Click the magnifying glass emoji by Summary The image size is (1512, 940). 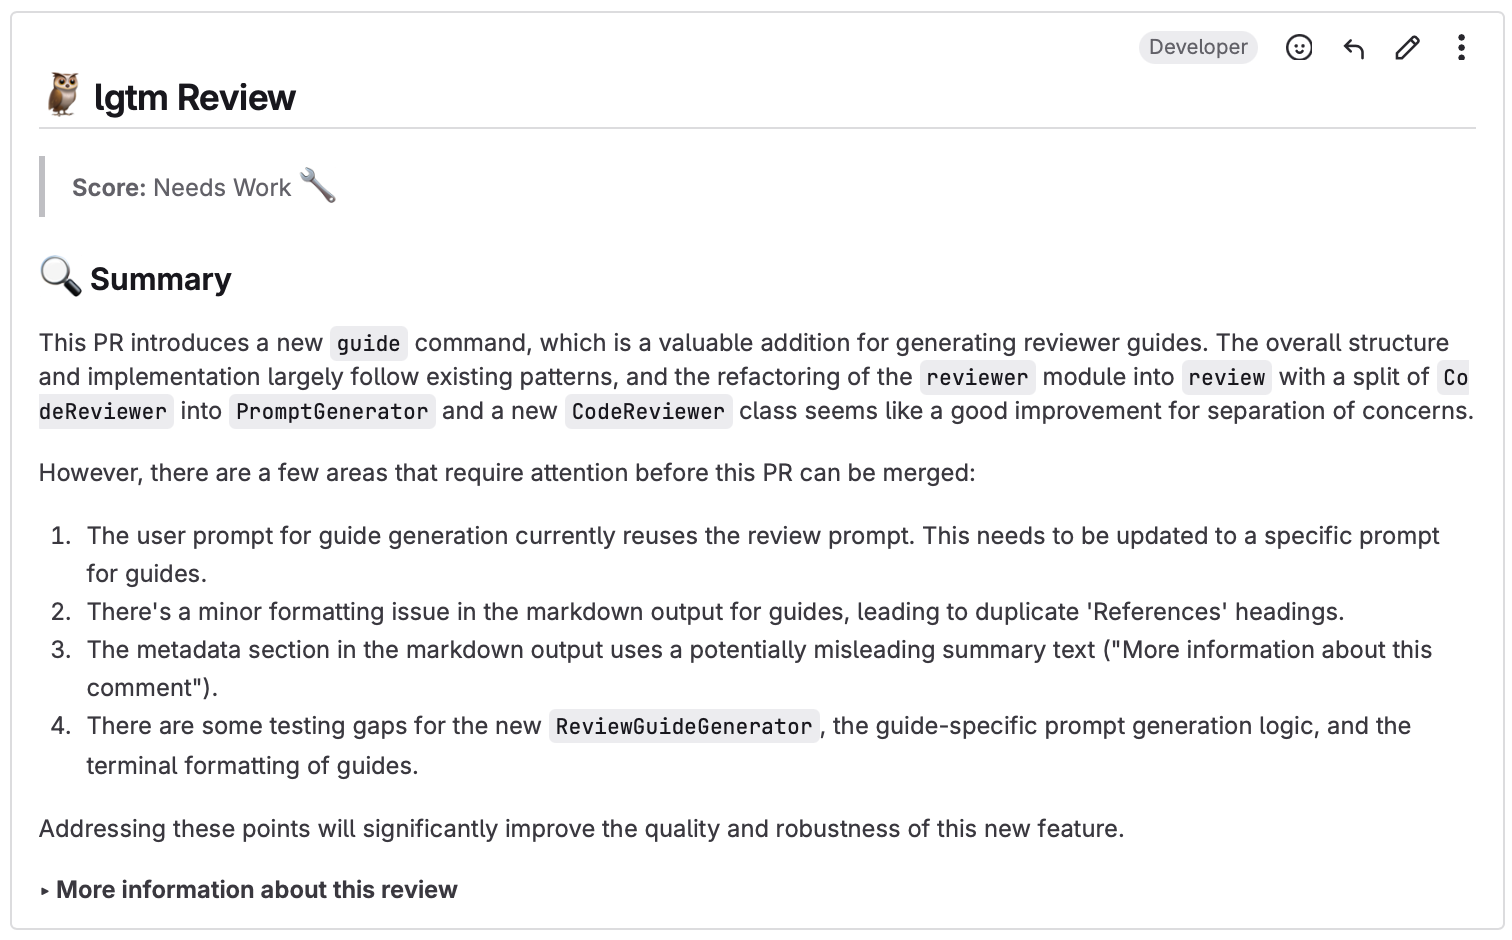pyautogui.click(x=60, y=277)
